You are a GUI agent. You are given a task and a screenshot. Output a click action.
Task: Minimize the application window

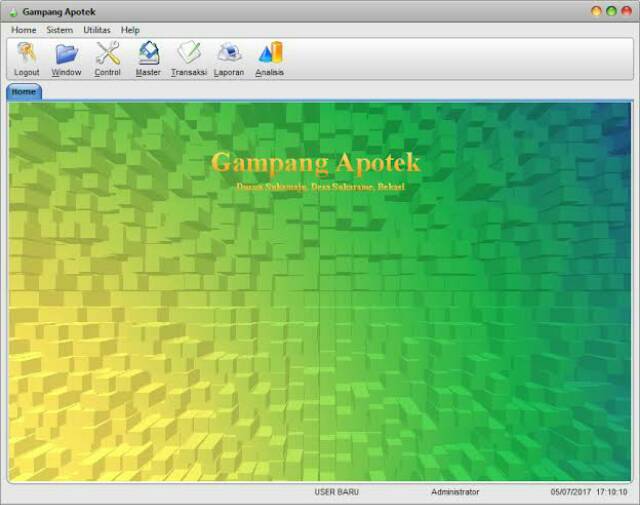pyautogui.click(x=597, y=11)
